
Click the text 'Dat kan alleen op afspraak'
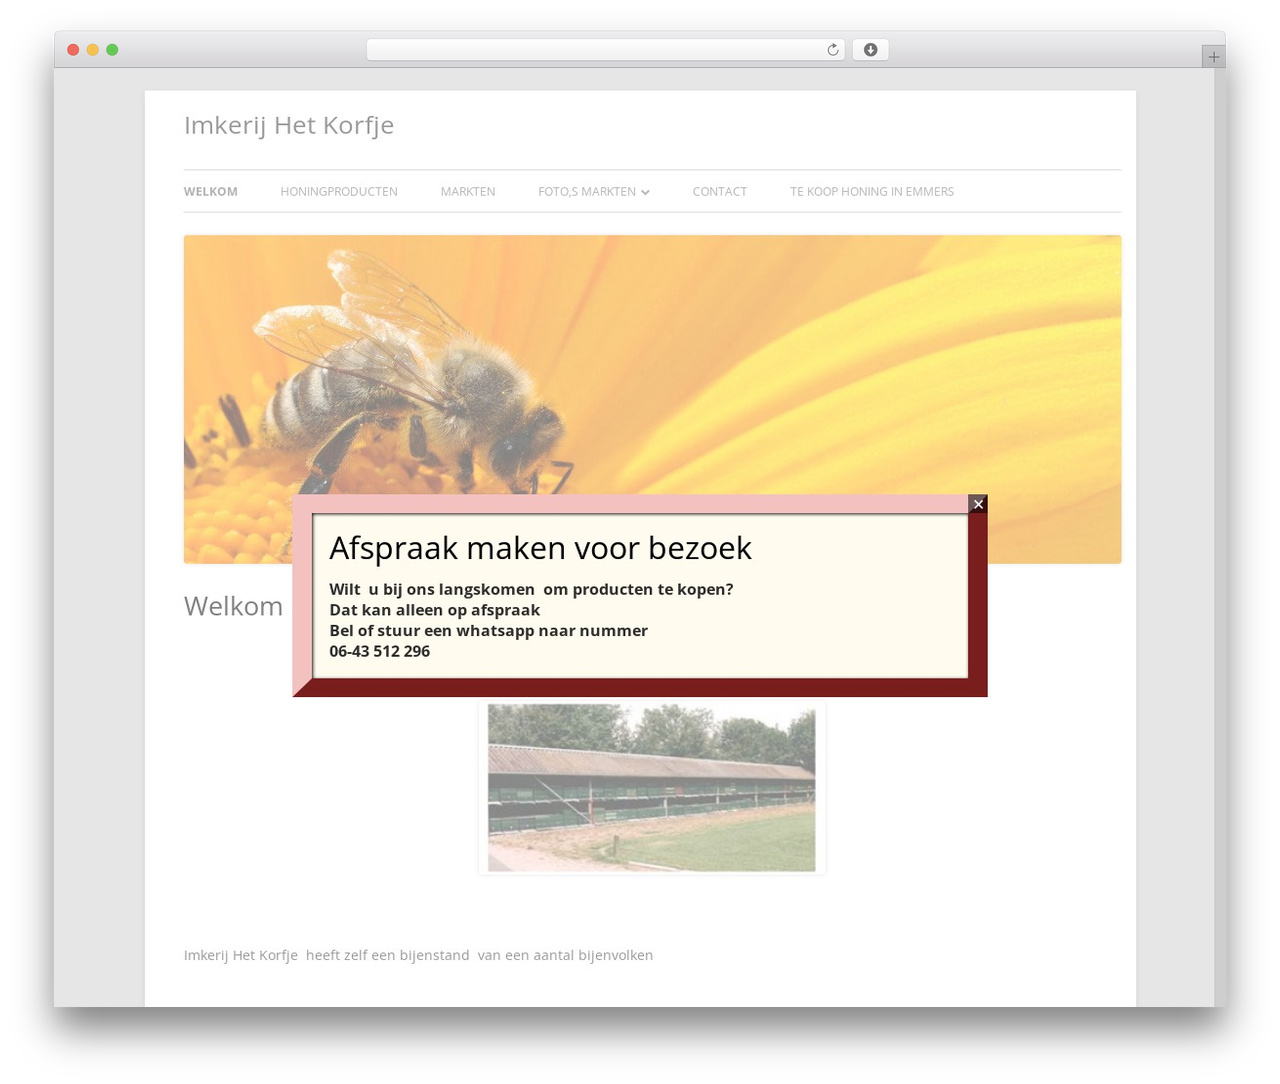(x=435, y=610)
